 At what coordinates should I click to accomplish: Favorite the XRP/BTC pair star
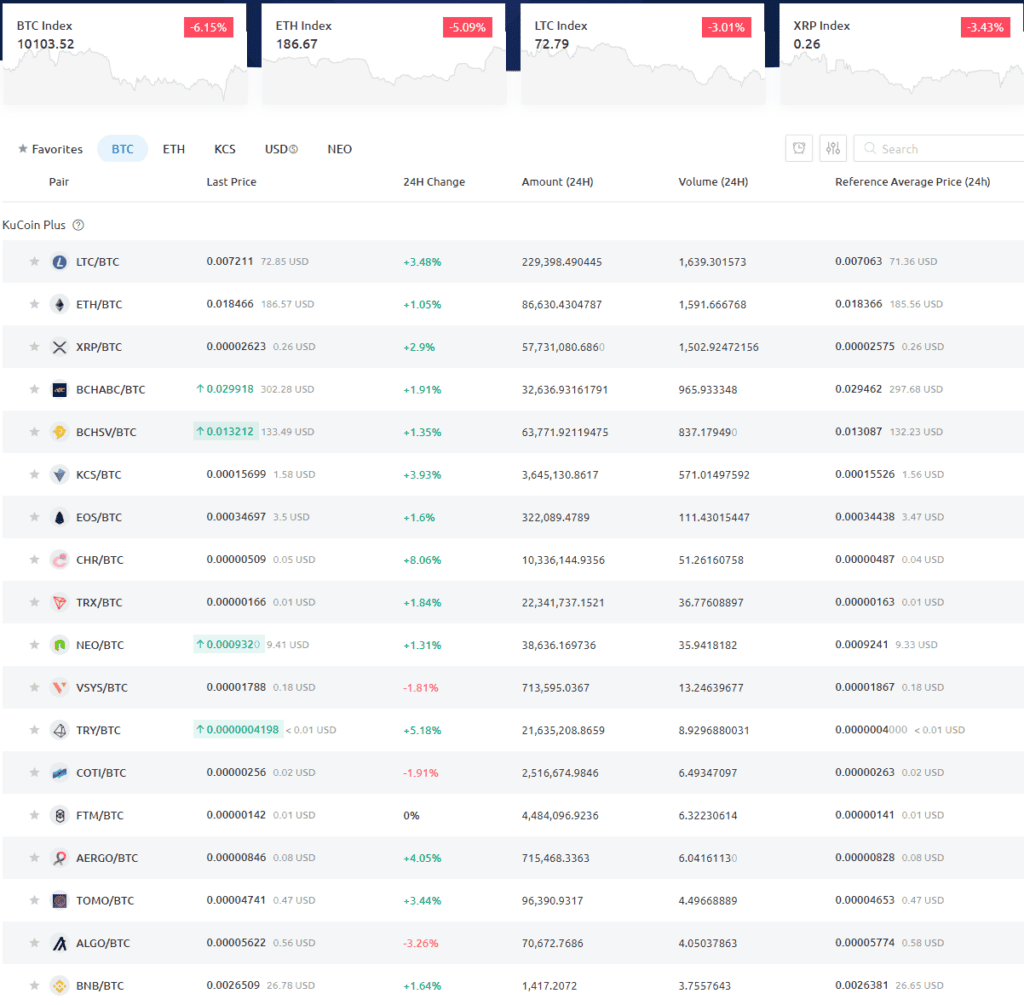(x=34, y=347)
